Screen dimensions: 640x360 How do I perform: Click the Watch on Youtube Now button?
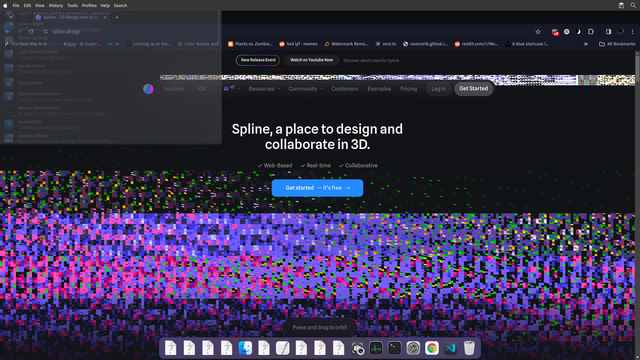(x=311, y=60)
